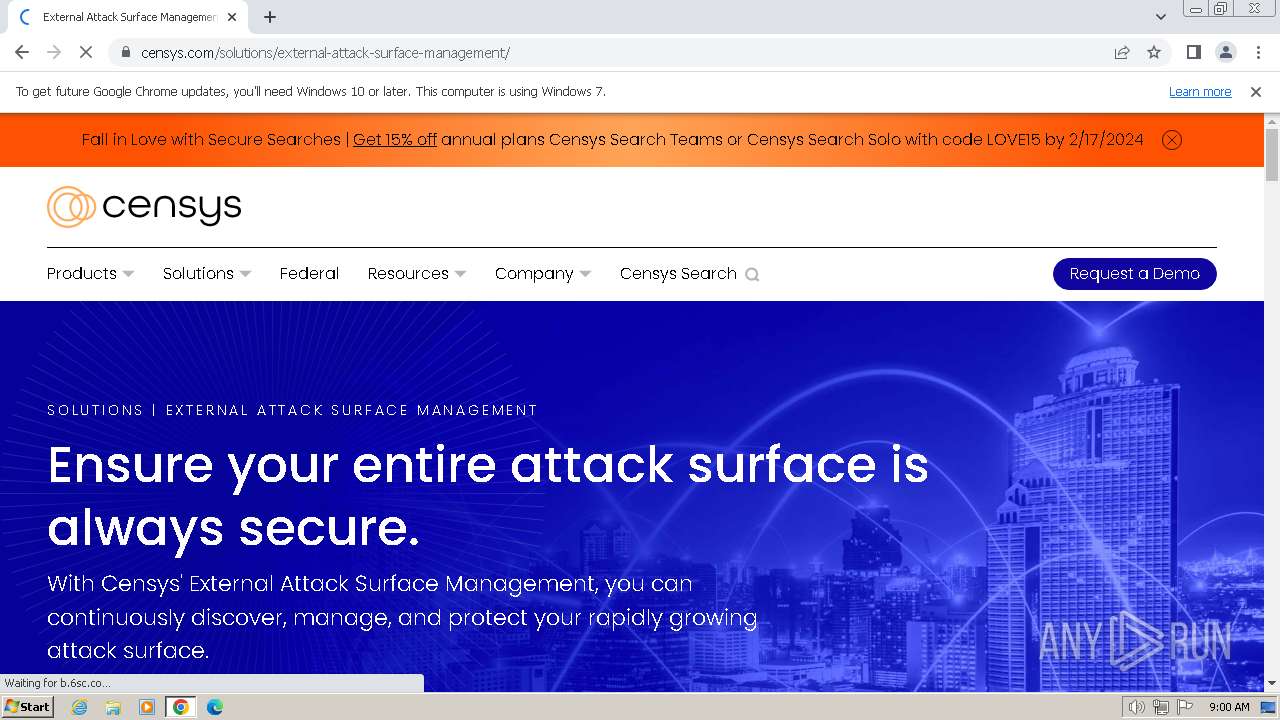The image size is (1280, 720).
Task: Click the 9:00 AM system clock
Action: tap(1229, 707)
